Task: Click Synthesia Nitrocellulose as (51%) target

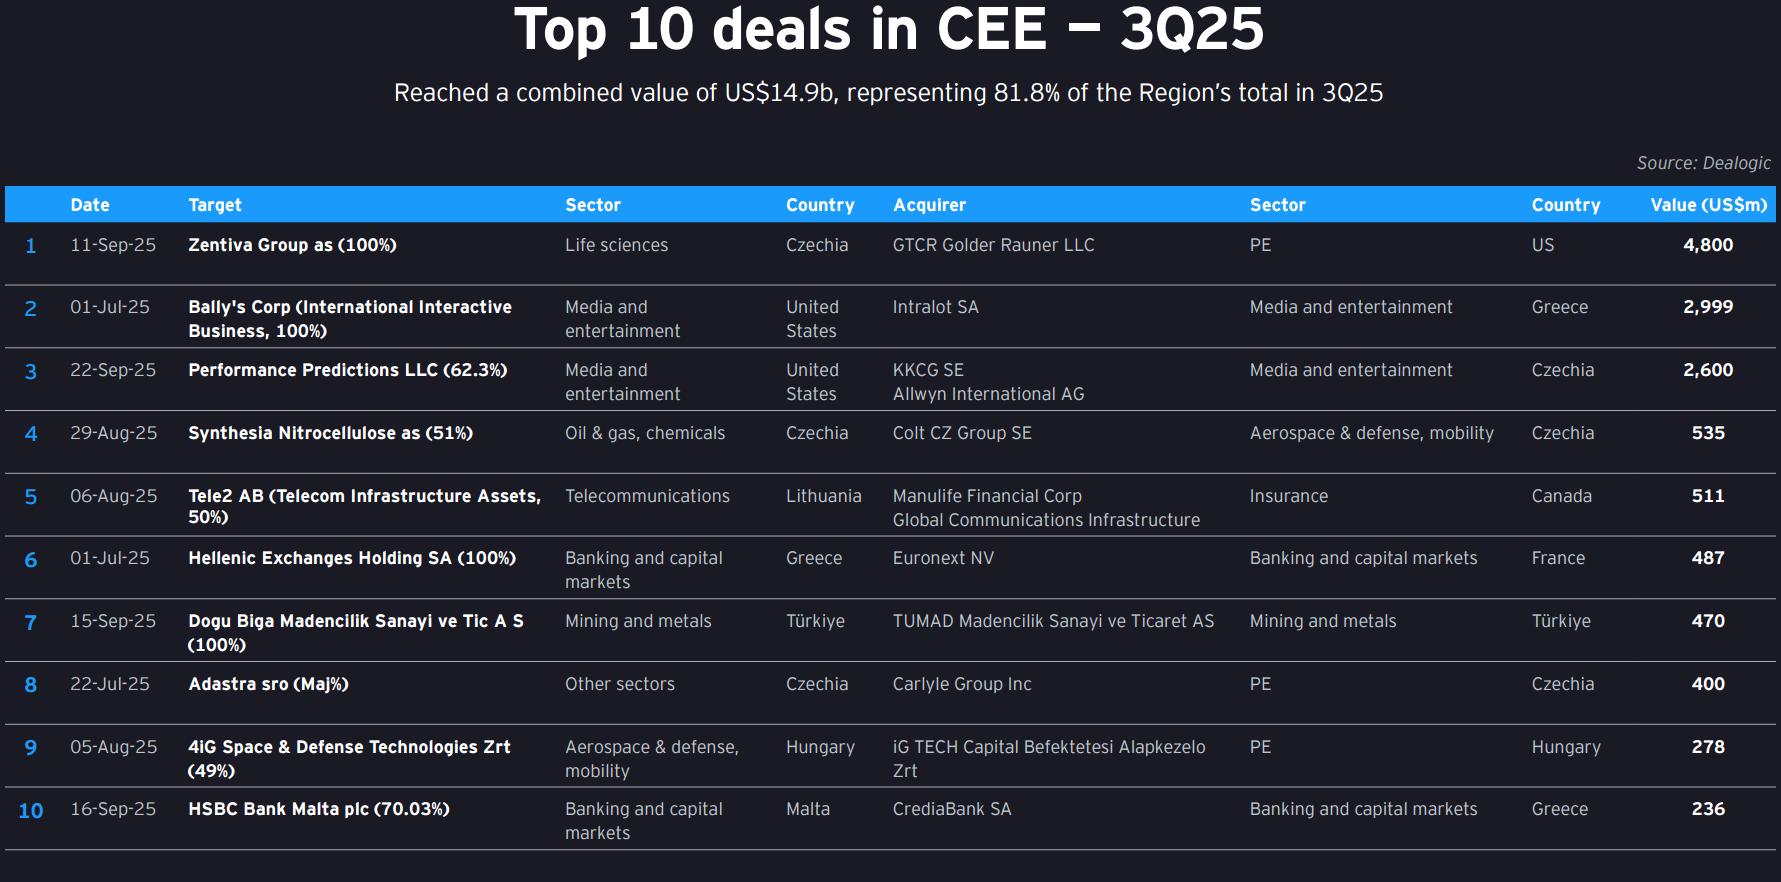Action: [330, 433]
